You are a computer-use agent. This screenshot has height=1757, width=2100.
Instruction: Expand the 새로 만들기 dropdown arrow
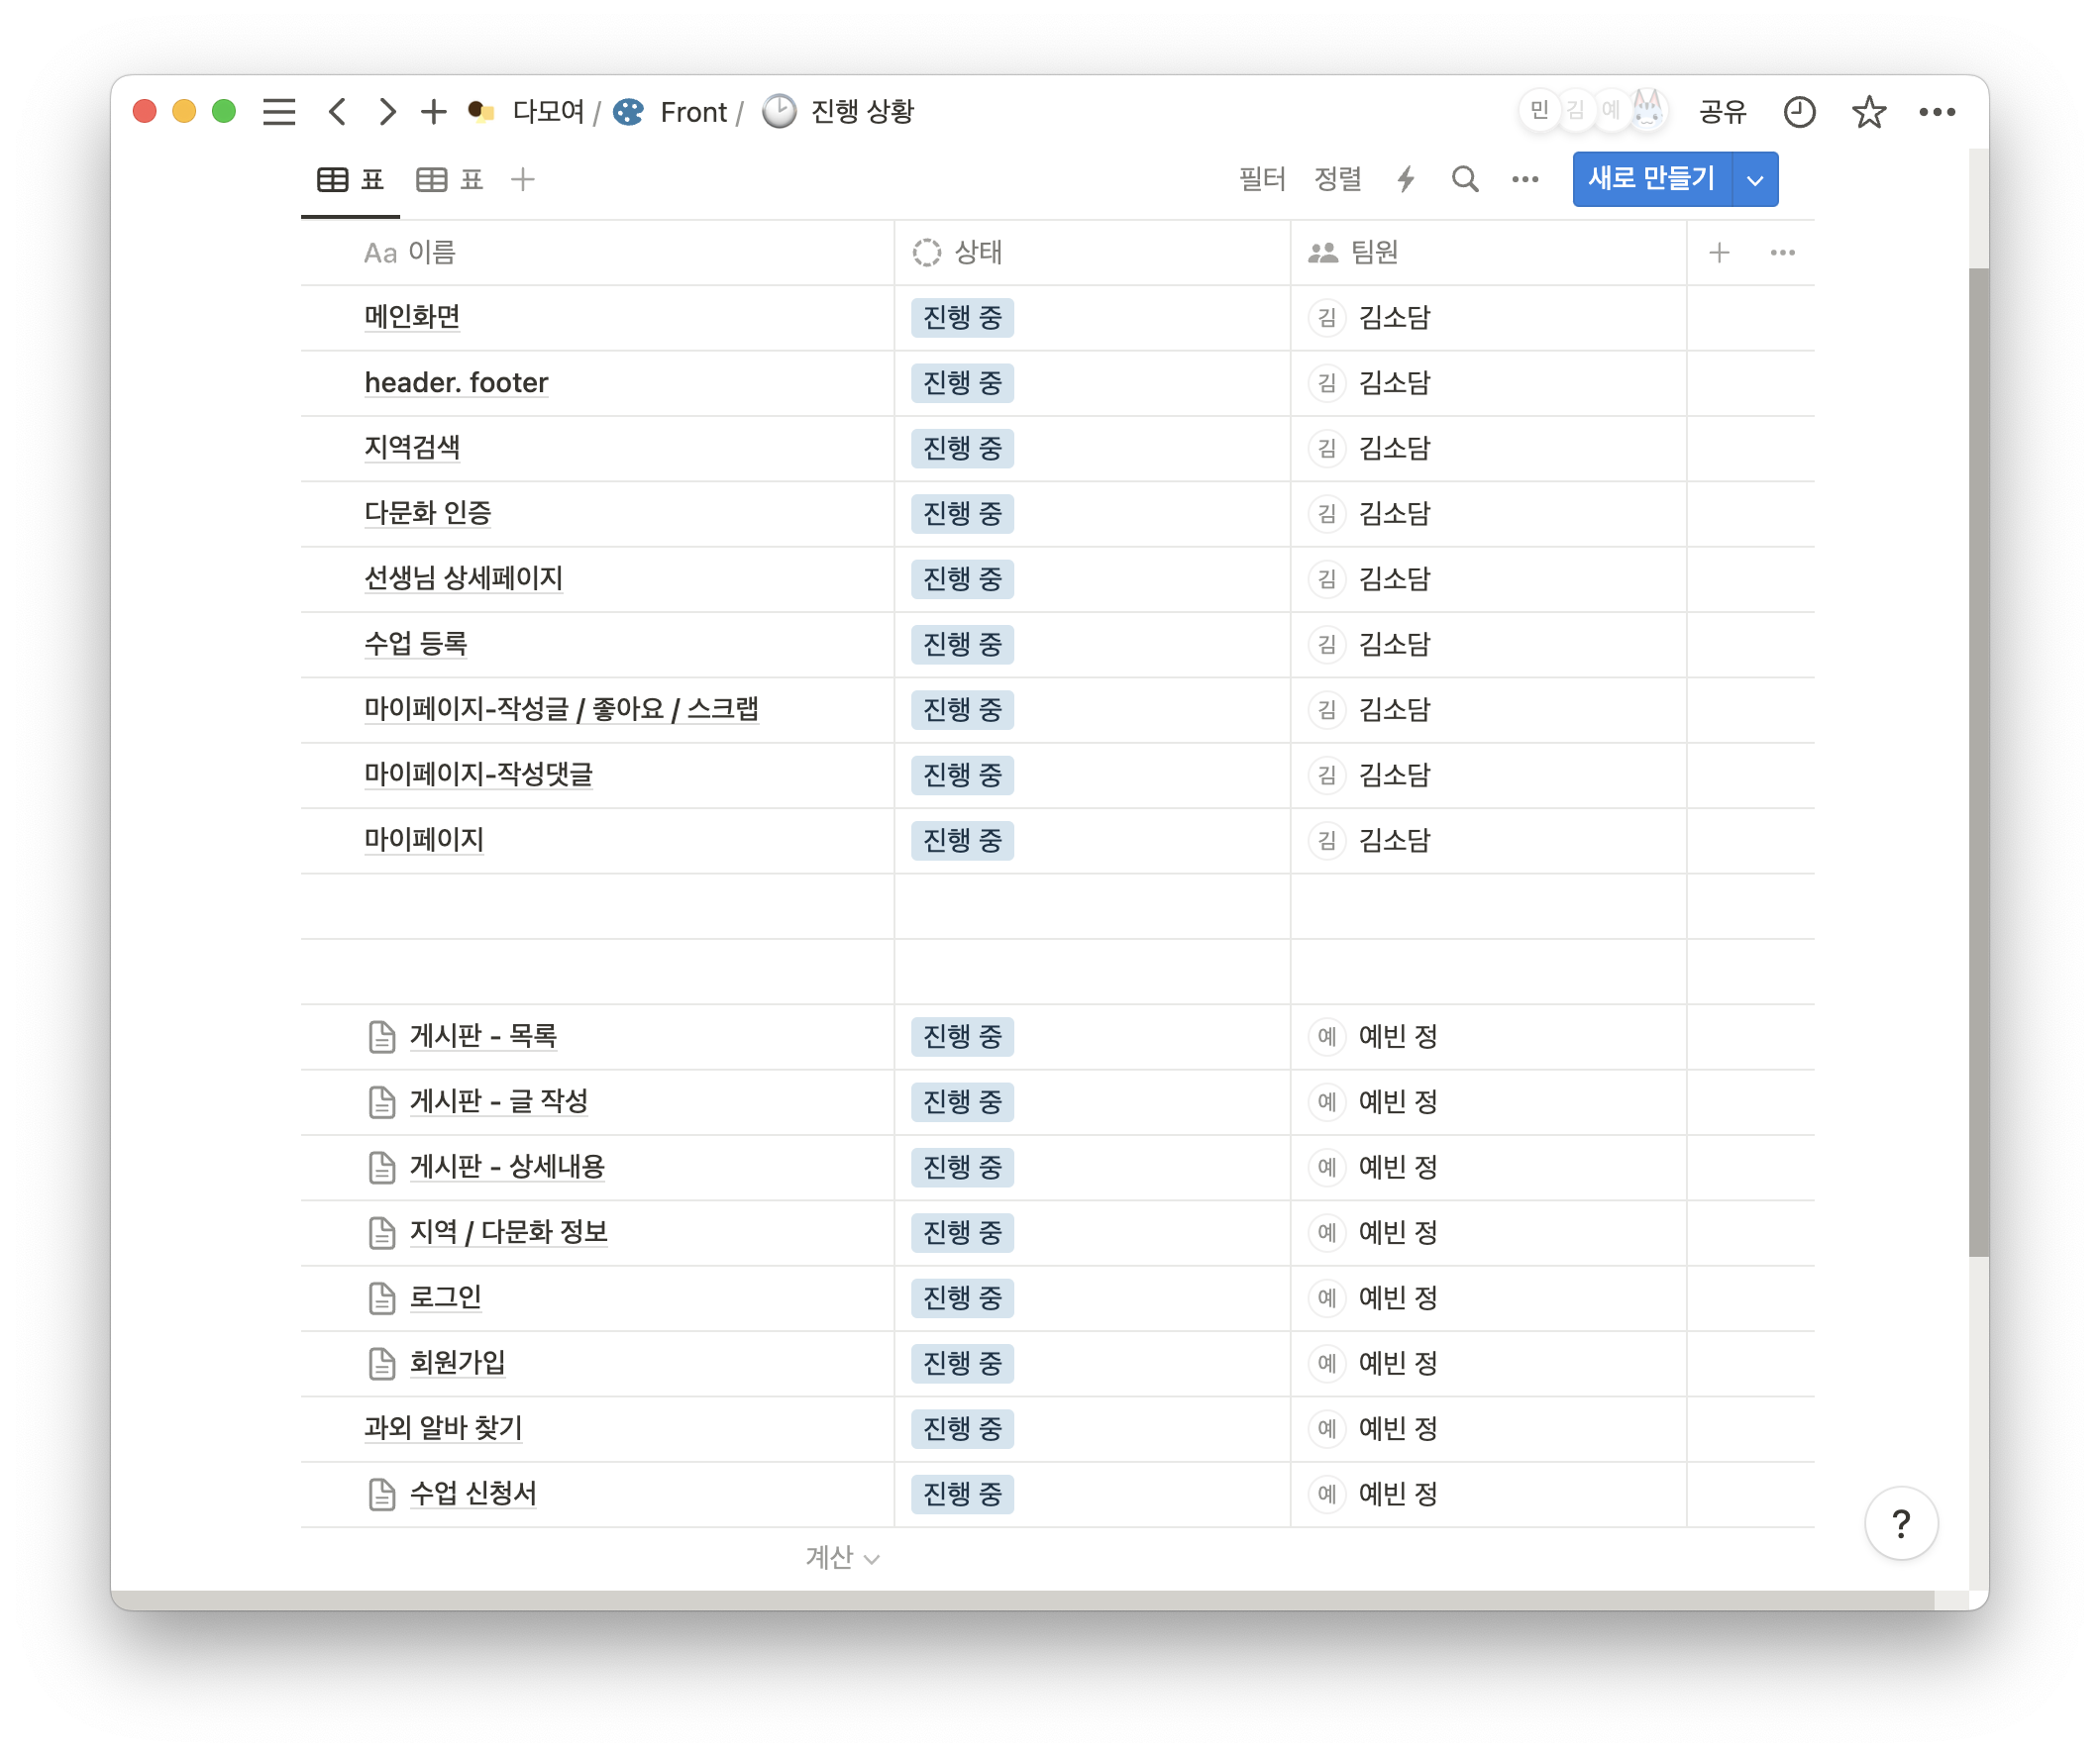(1755, 180)
